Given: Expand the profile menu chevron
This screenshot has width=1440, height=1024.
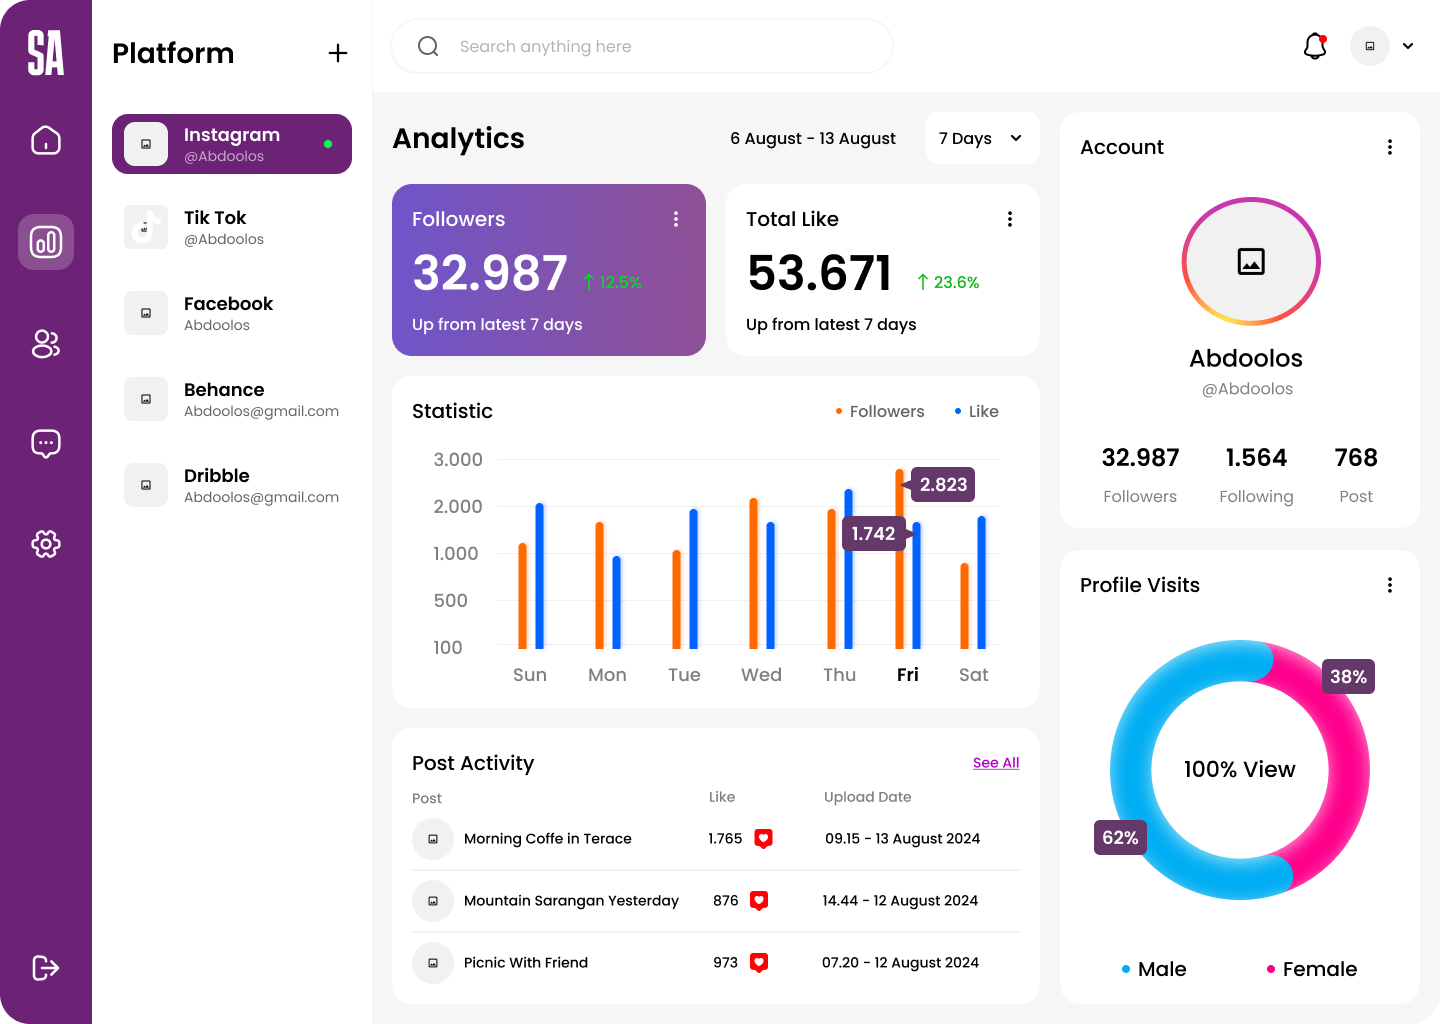Looking at the screenshot, I should [1408, 46].
